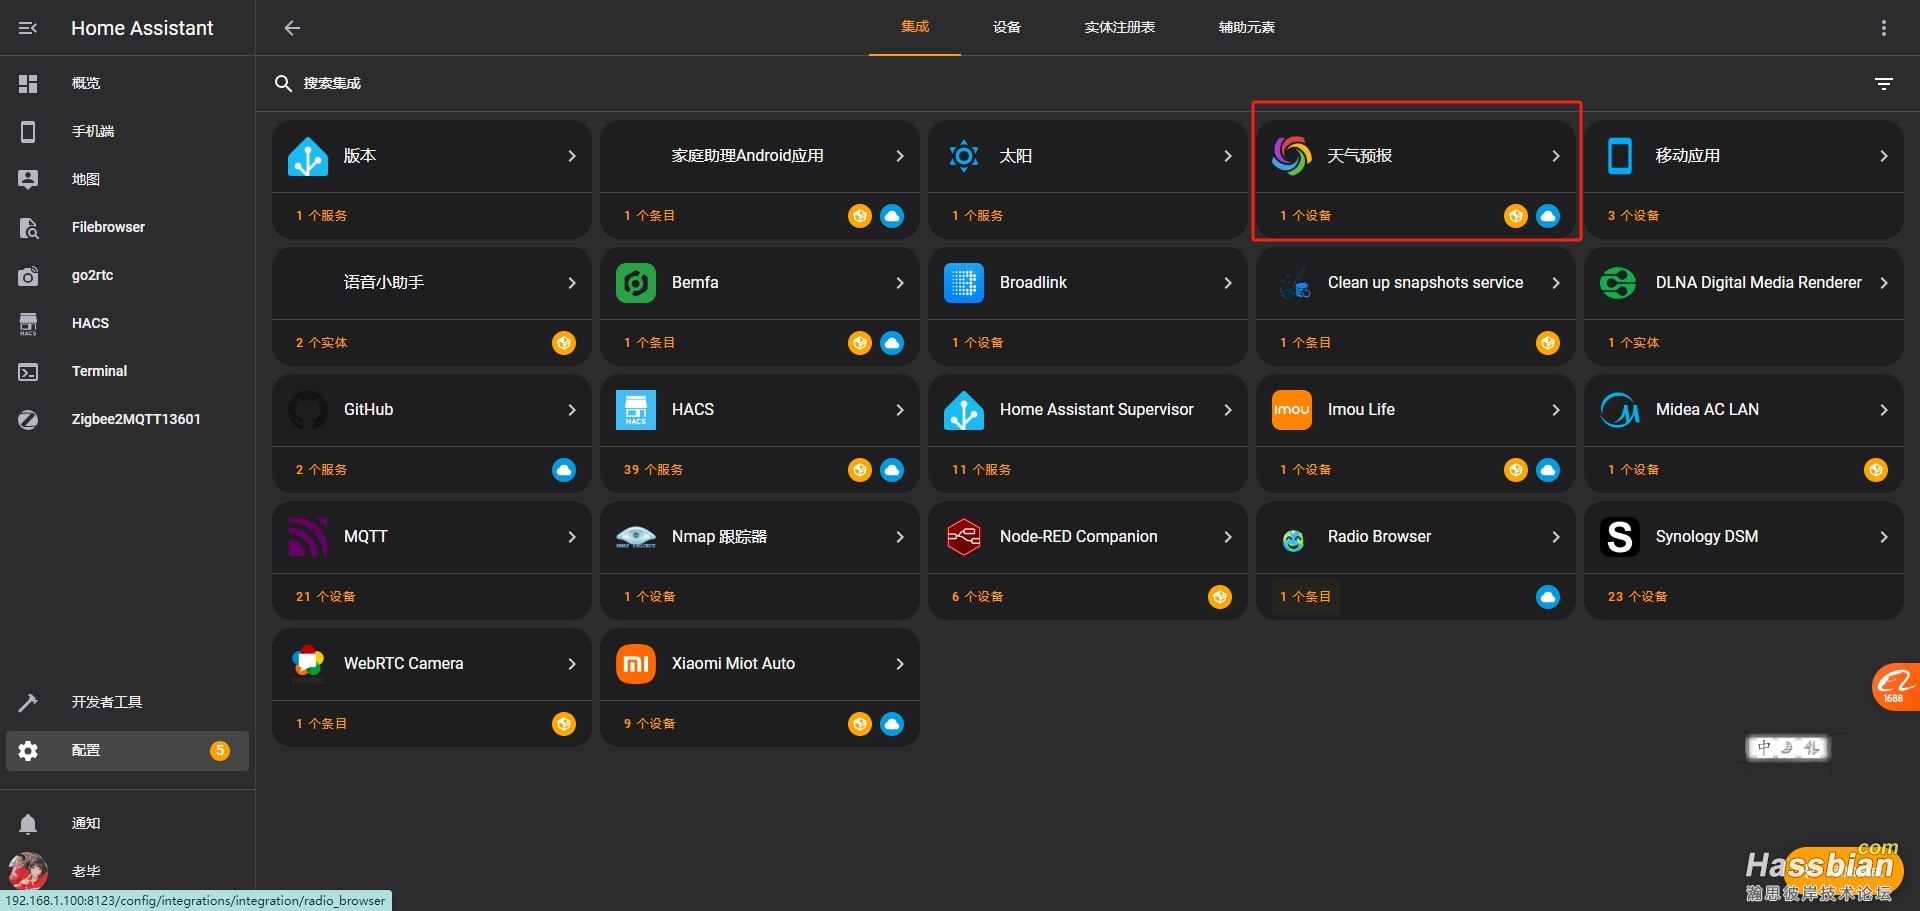Open 开发者工具 developer tools

pos(127,702)
